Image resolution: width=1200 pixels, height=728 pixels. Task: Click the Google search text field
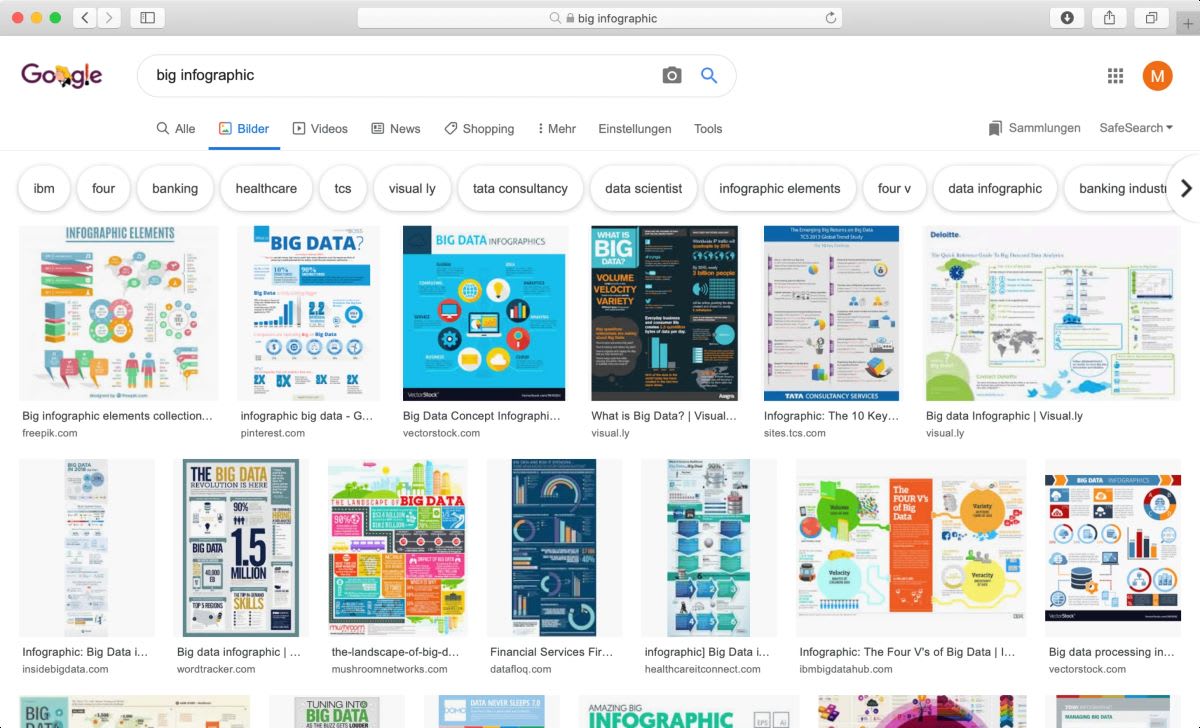click(400, 75)
